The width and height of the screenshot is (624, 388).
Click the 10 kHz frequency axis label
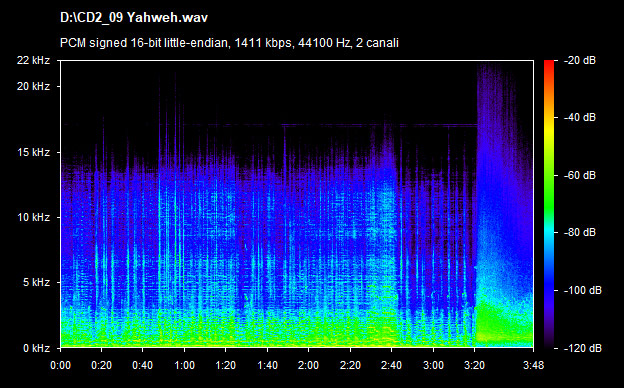pyautogui.click(x=33, y=217)
